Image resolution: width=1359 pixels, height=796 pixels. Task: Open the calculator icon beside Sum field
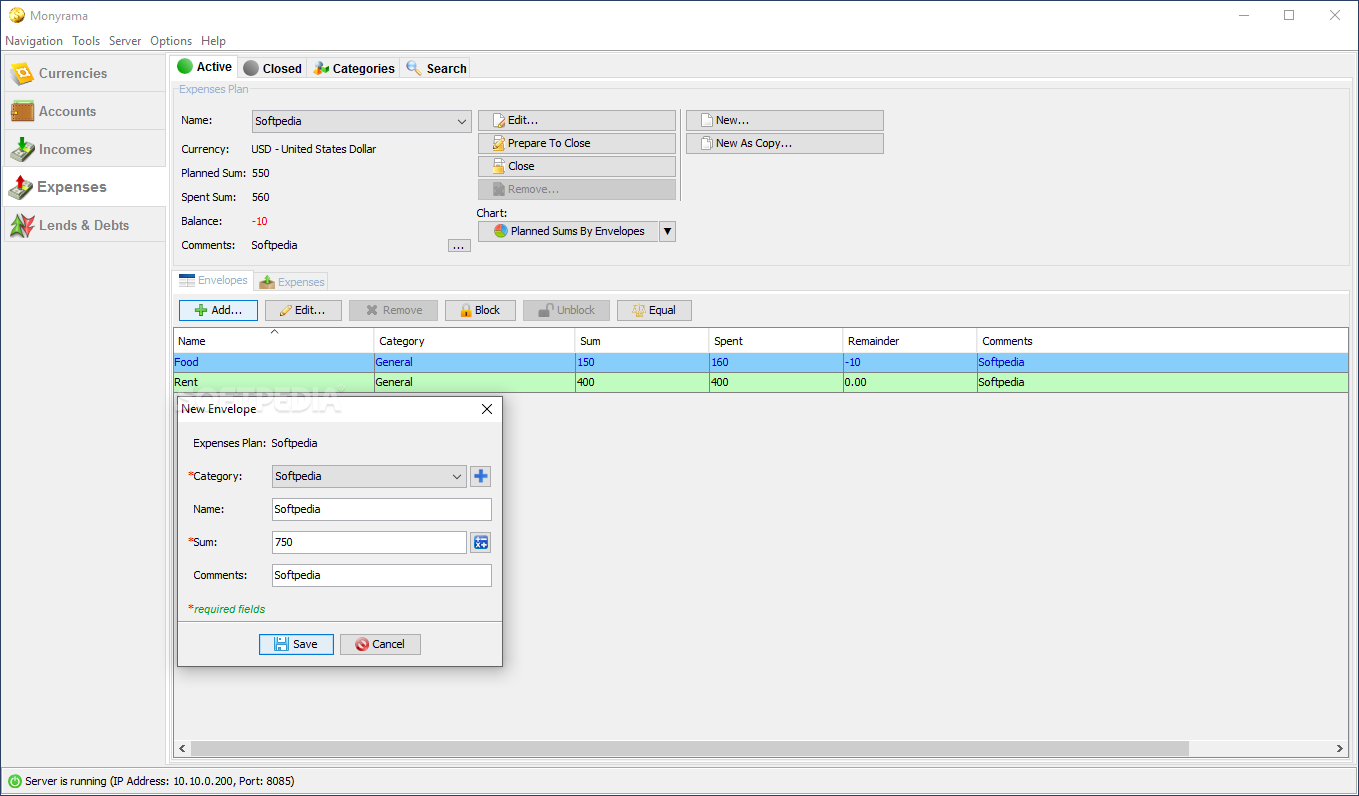pyautogui.click(x=481, y=542)
